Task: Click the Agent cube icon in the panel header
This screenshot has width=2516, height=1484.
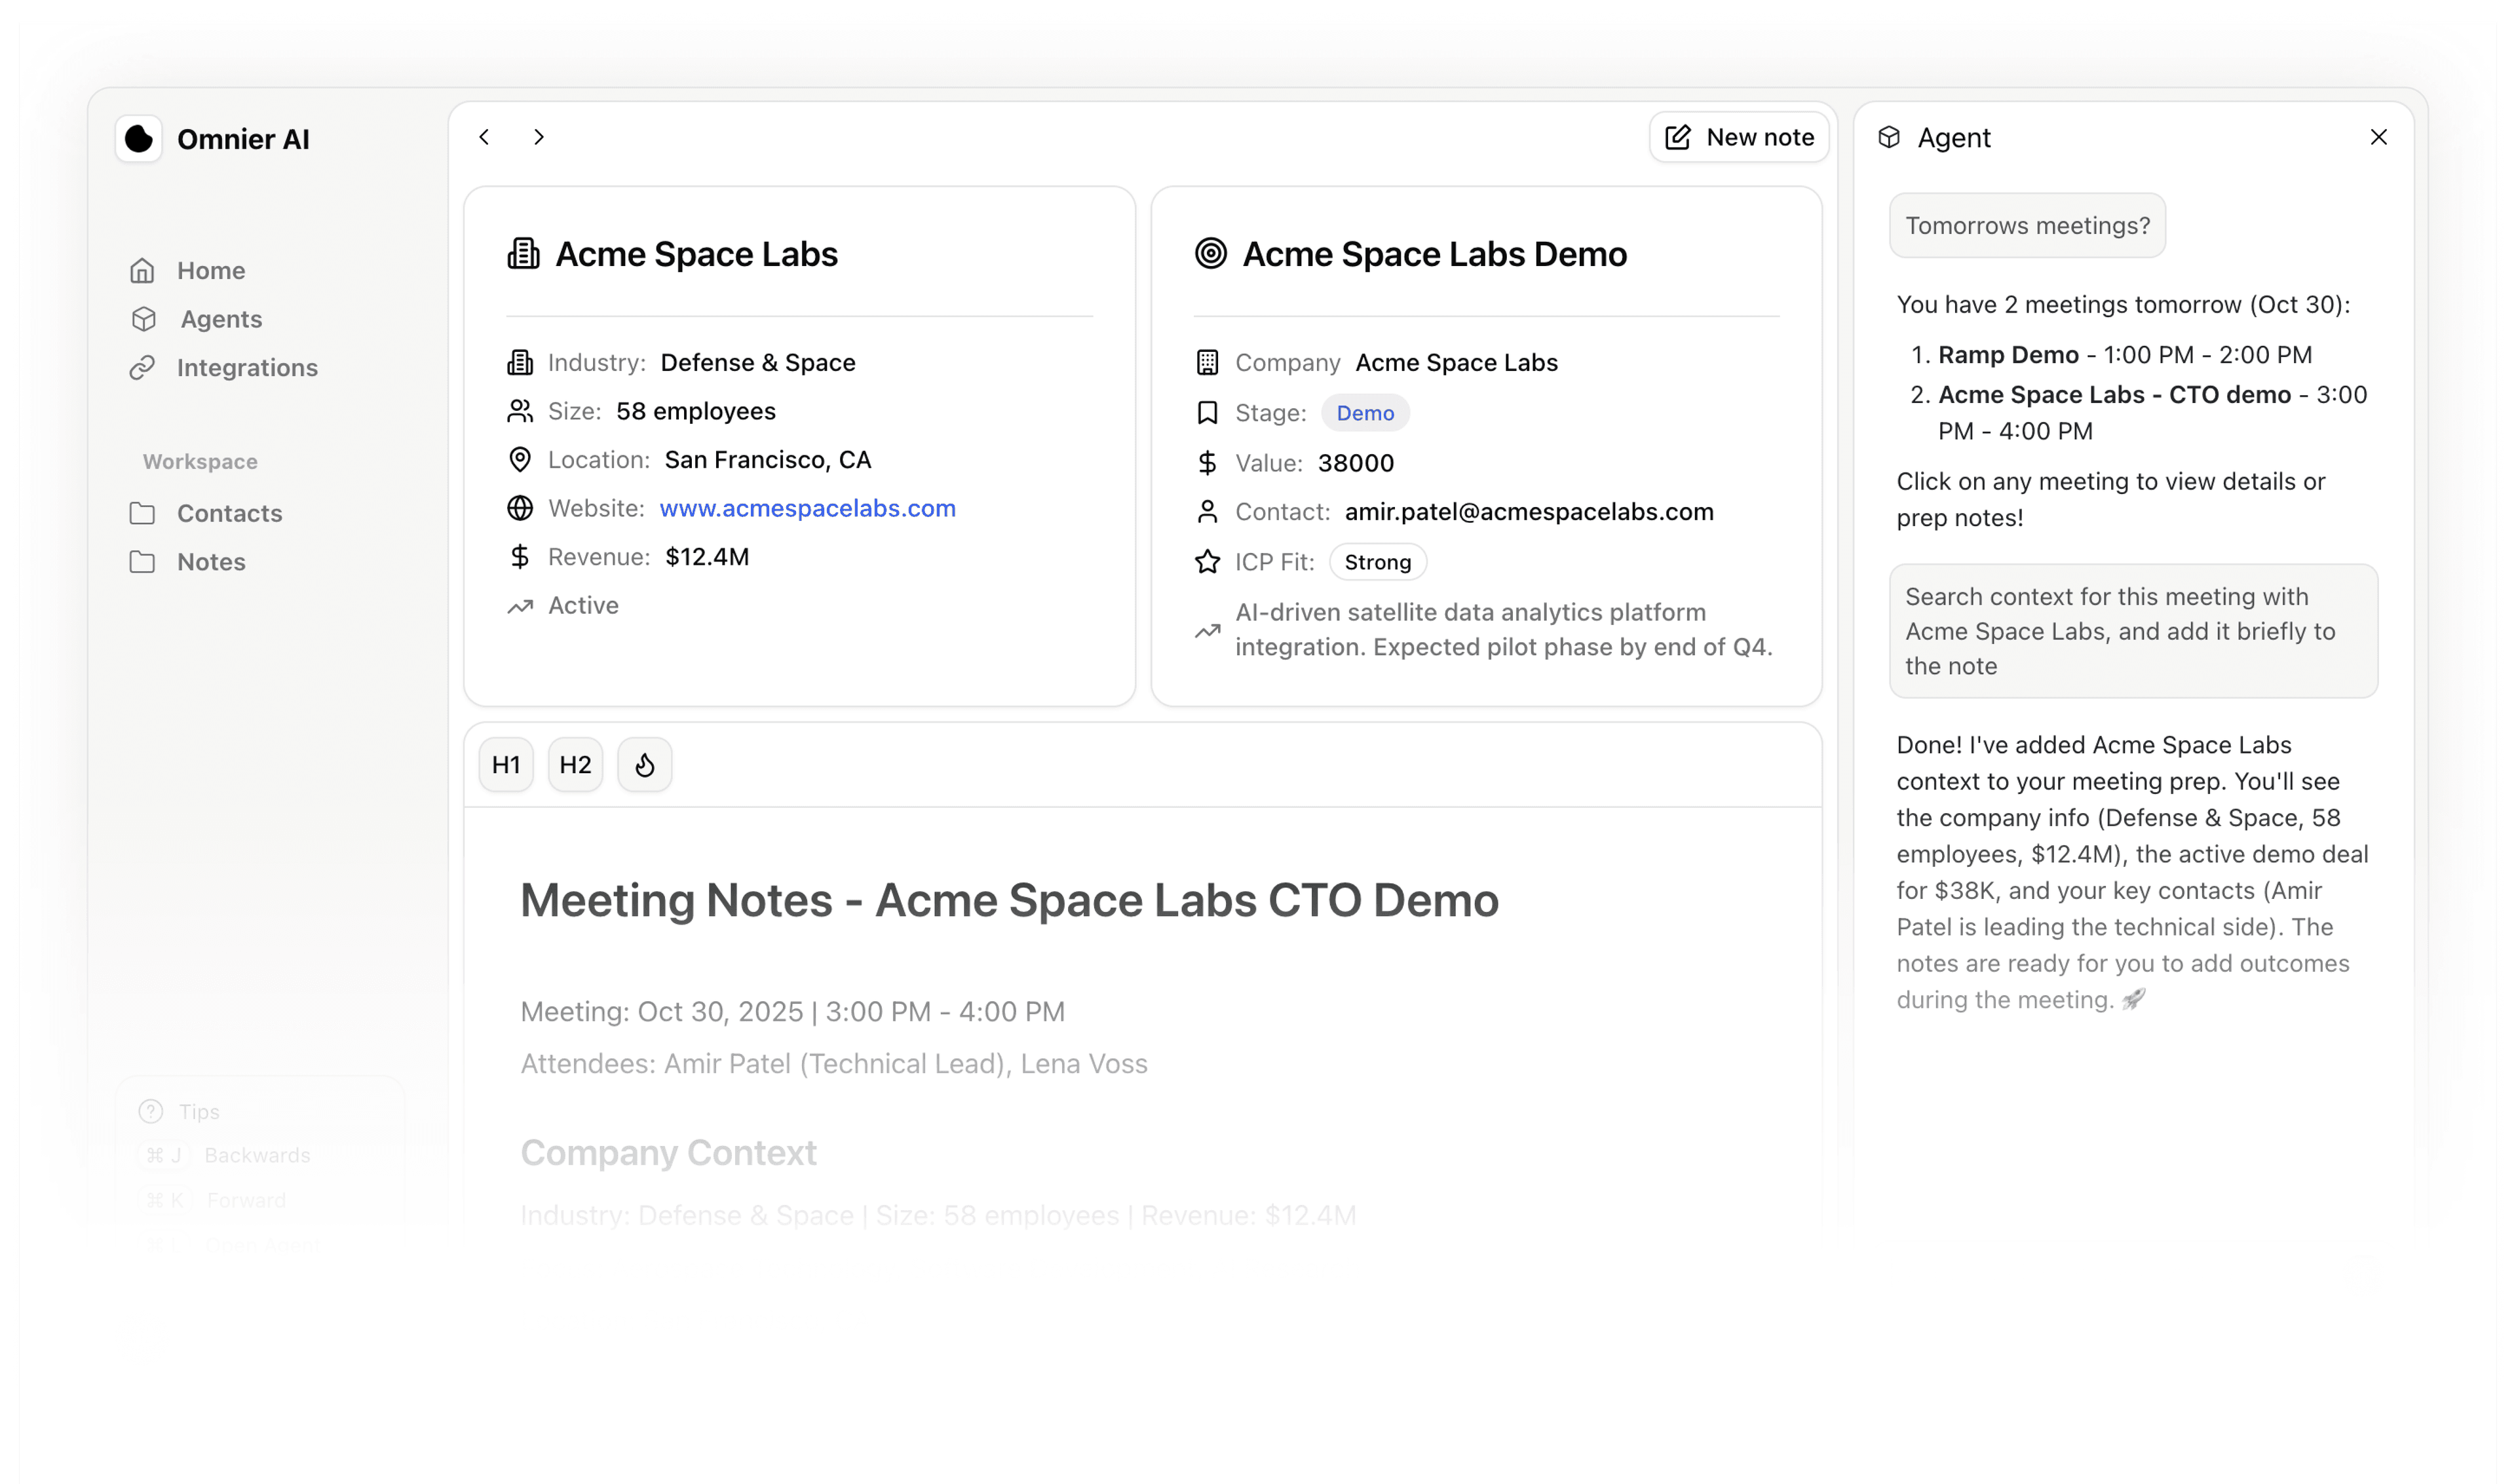Action: pyautogui.click(x=1889, y=137)
